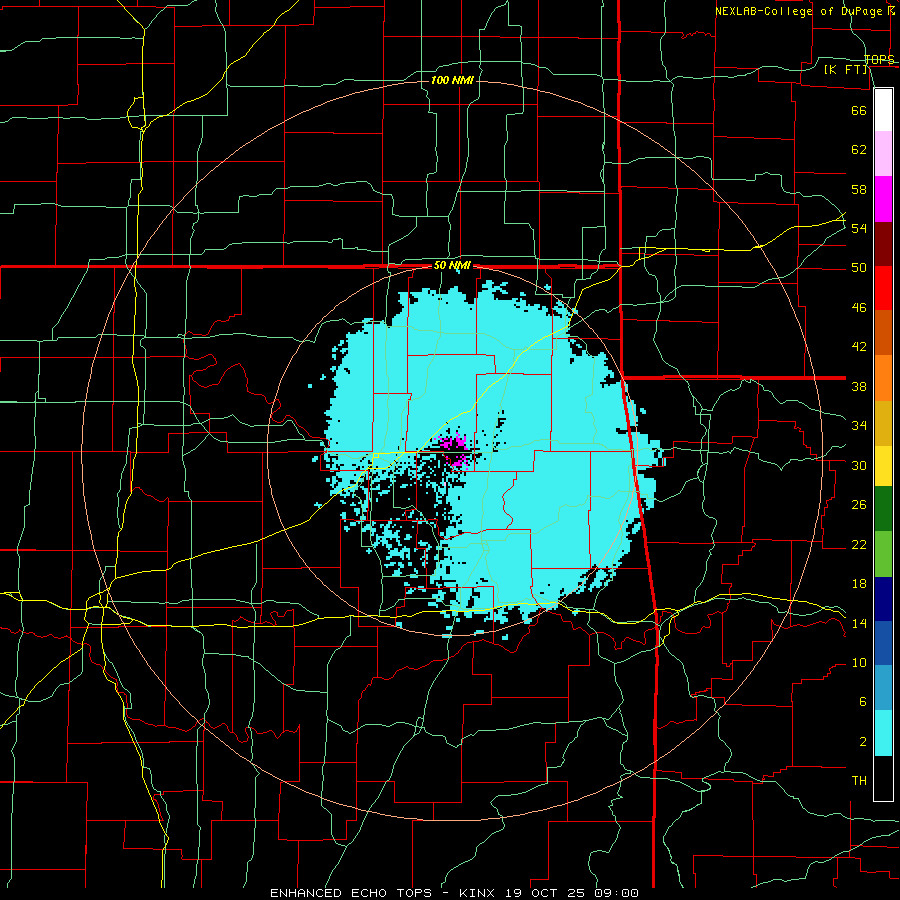Click the '22' legend value
The image size is (900, 900).
(859, 545)
